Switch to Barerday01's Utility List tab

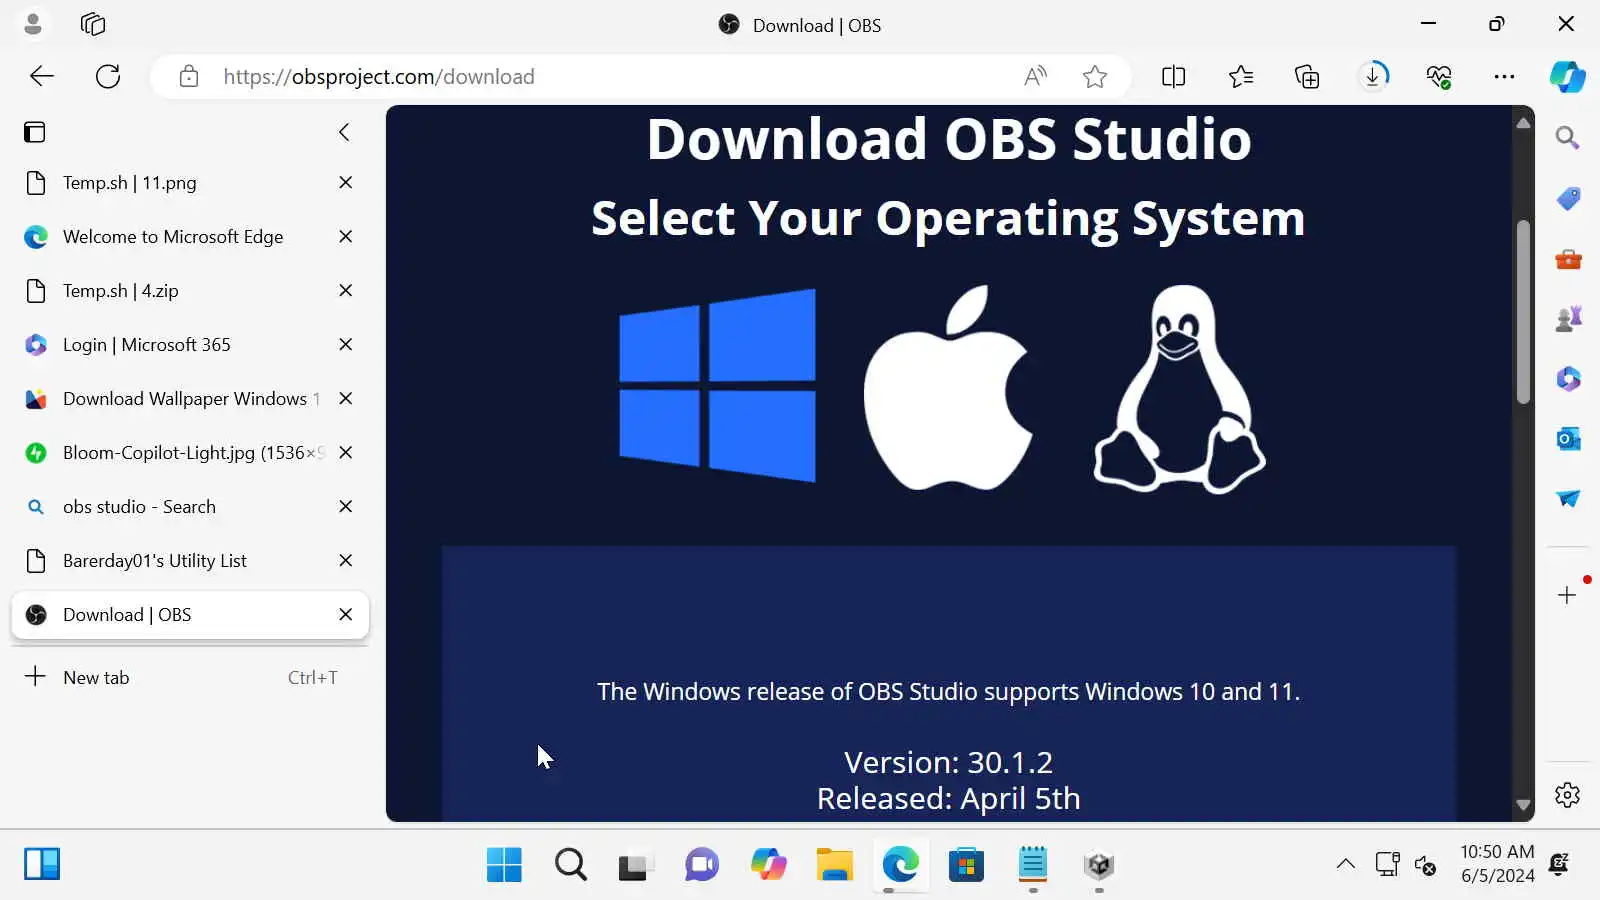pyautogui.click(x=190, y=561)
